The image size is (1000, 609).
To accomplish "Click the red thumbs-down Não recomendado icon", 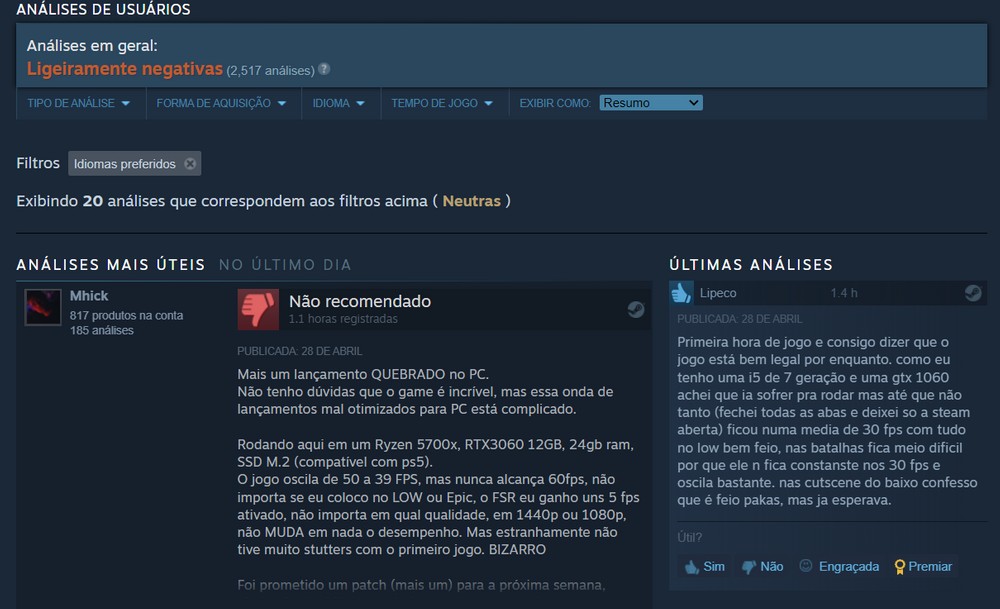I will pyautogui.click(x=258, y=309).
